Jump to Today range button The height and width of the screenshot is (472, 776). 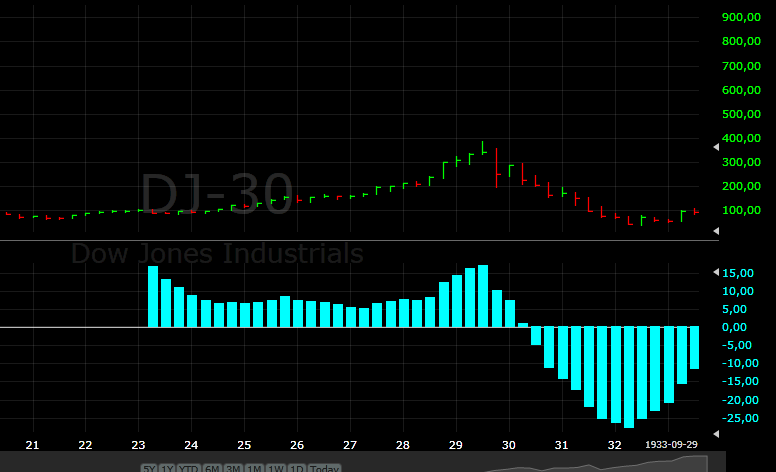tap(324, 468)
